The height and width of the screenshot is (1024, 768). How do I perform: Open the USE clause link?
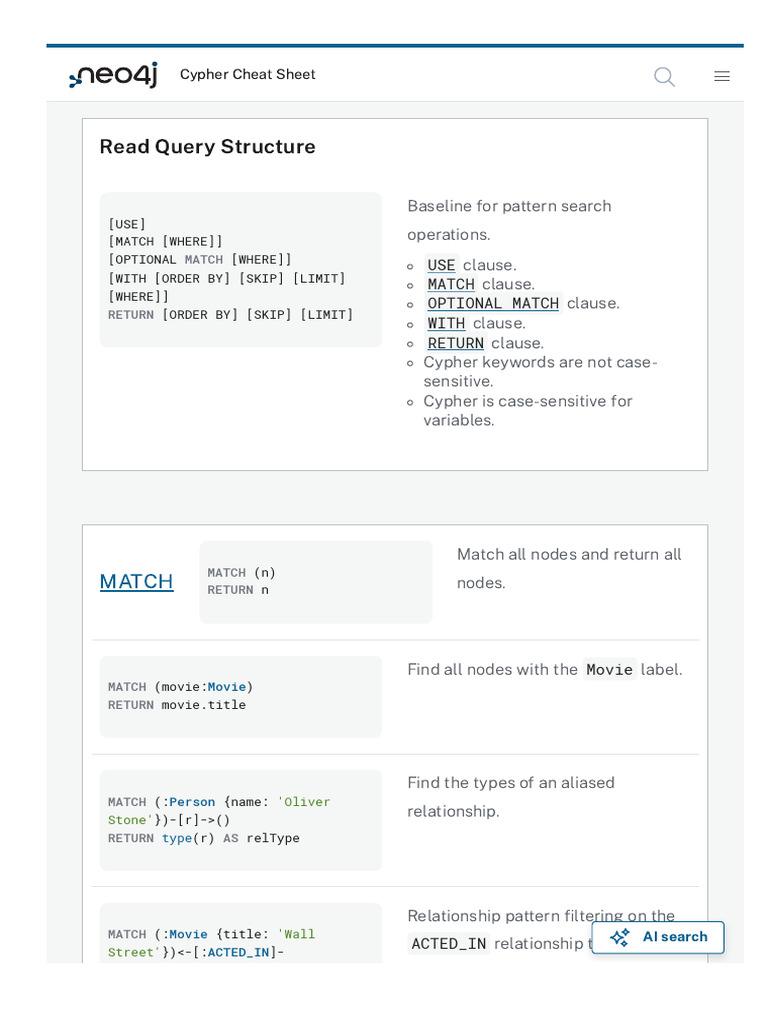441,265
